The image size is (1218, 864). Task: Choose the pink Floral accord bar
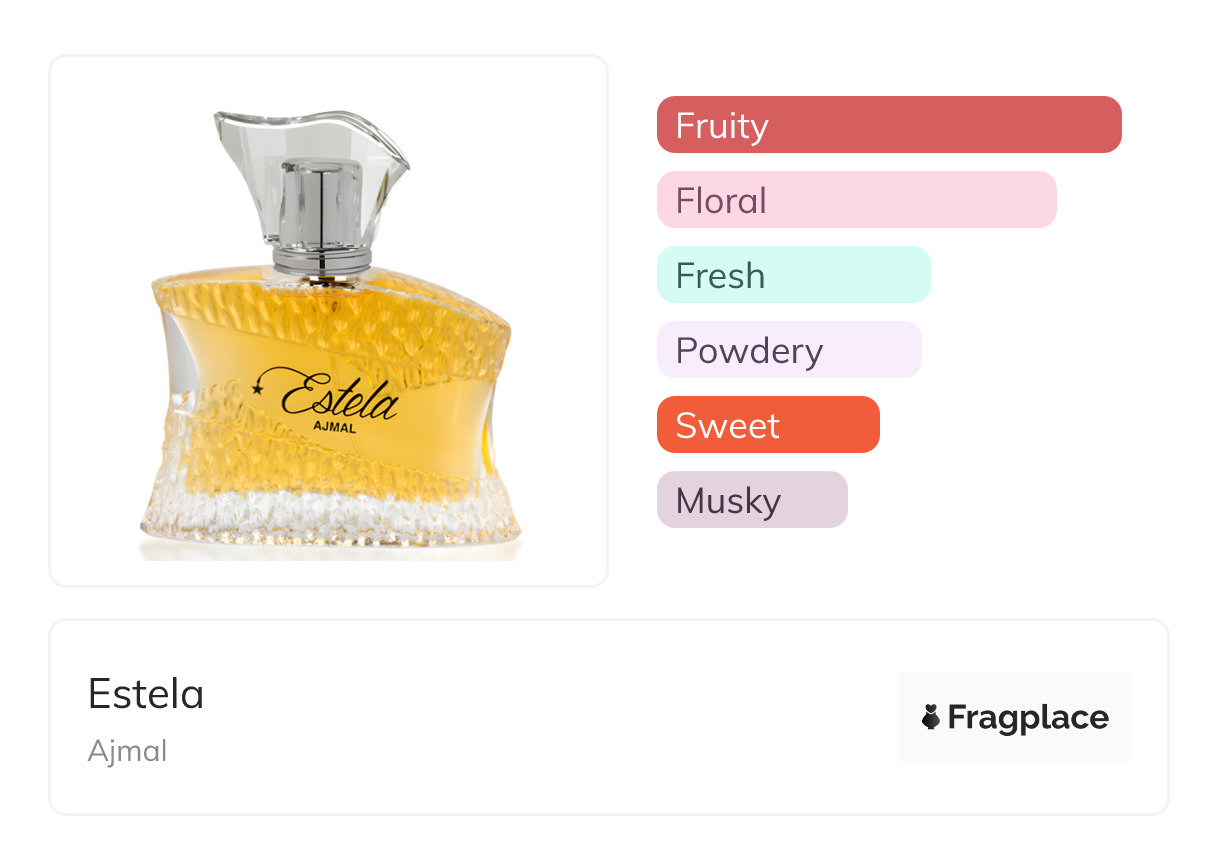(x=856, y=200)
